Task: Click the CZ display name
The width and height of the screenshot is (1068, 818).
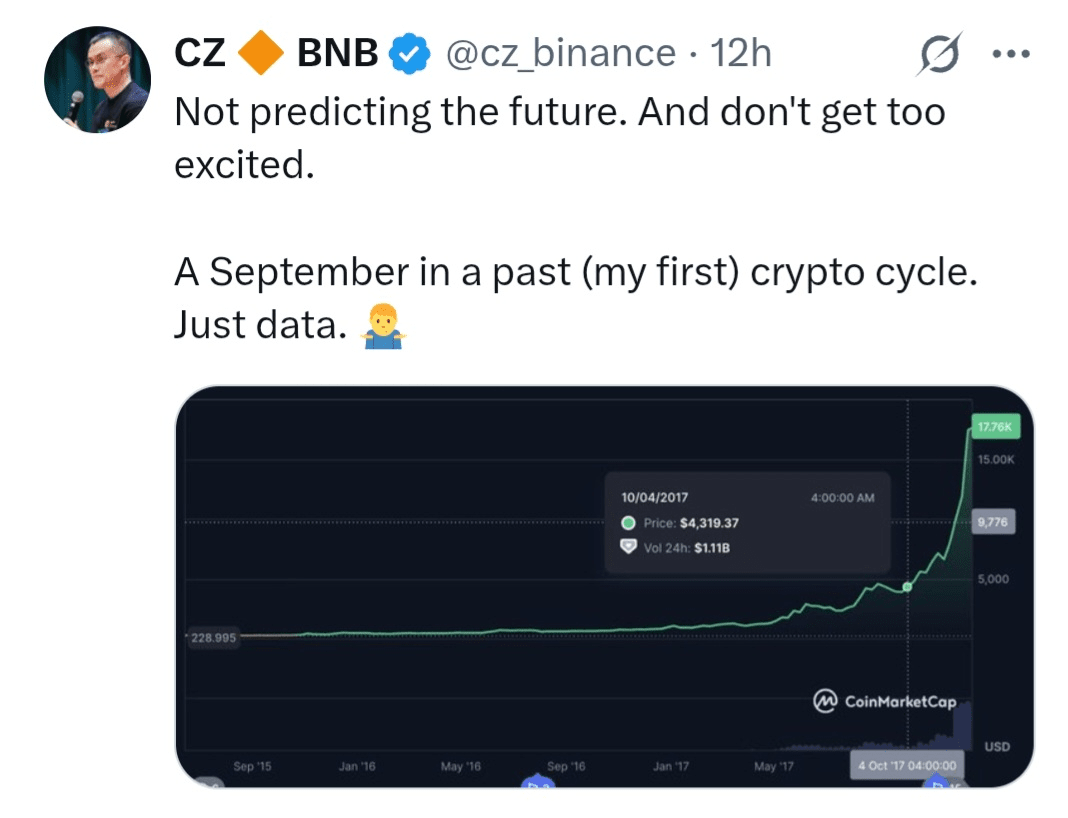Action: 200,54
